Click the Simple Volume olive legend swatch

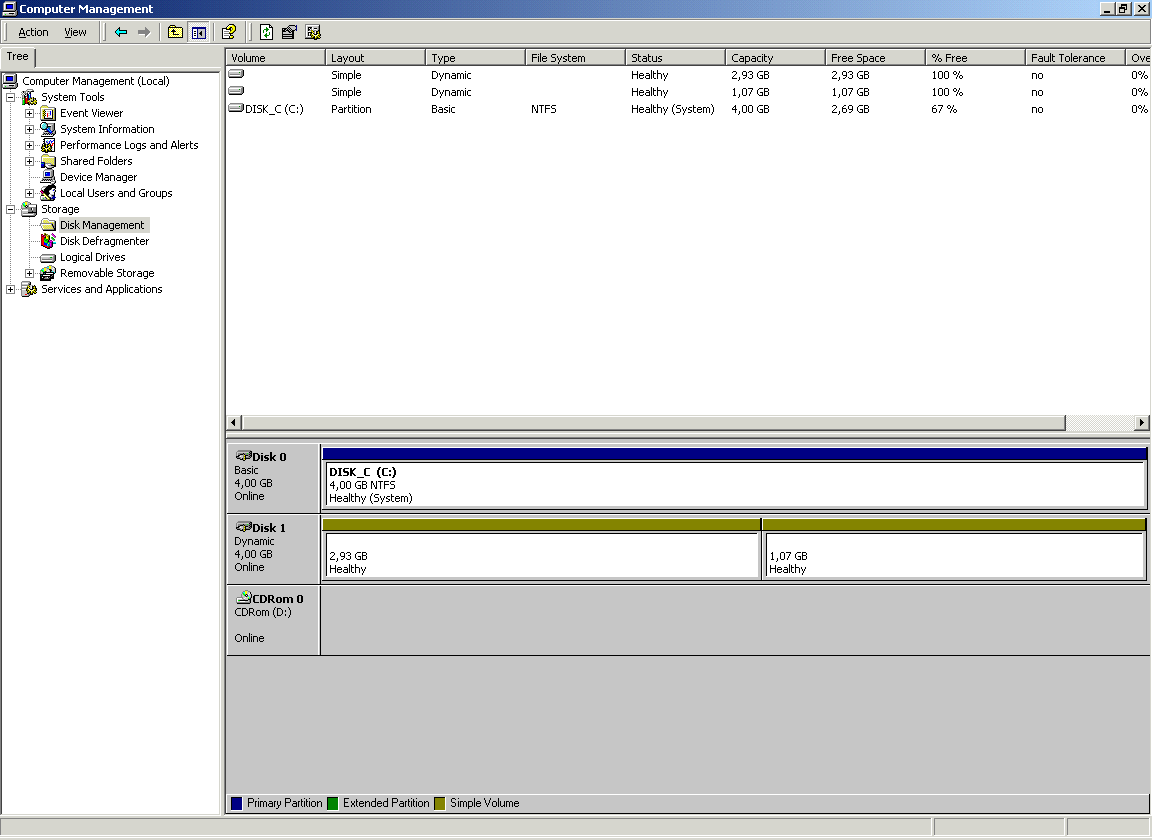click(440, 803)
